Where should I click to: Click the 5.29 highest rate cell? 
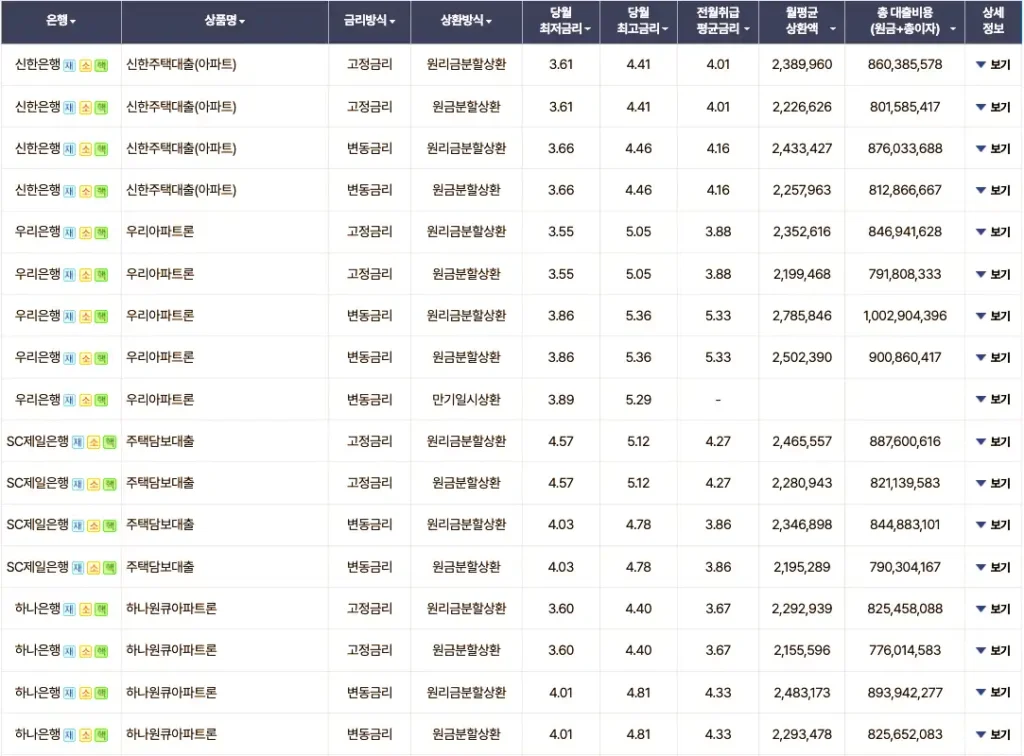(x=639, y=400)
